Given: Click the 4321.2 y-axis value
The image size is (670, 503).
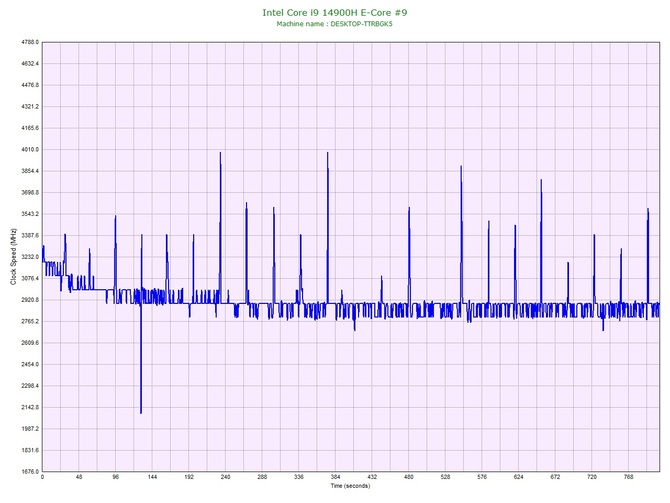Looking at the screenshot, I should [x=30, y=106].
